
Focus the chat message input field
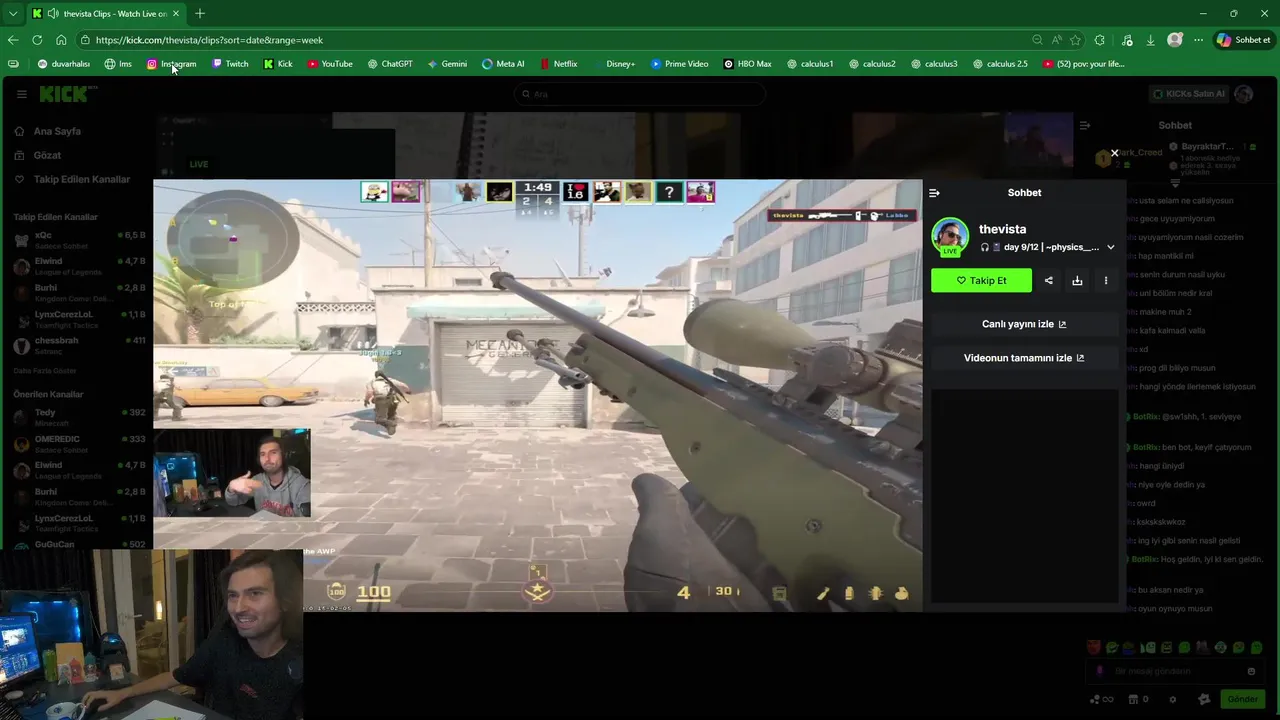coord(1174,671)
